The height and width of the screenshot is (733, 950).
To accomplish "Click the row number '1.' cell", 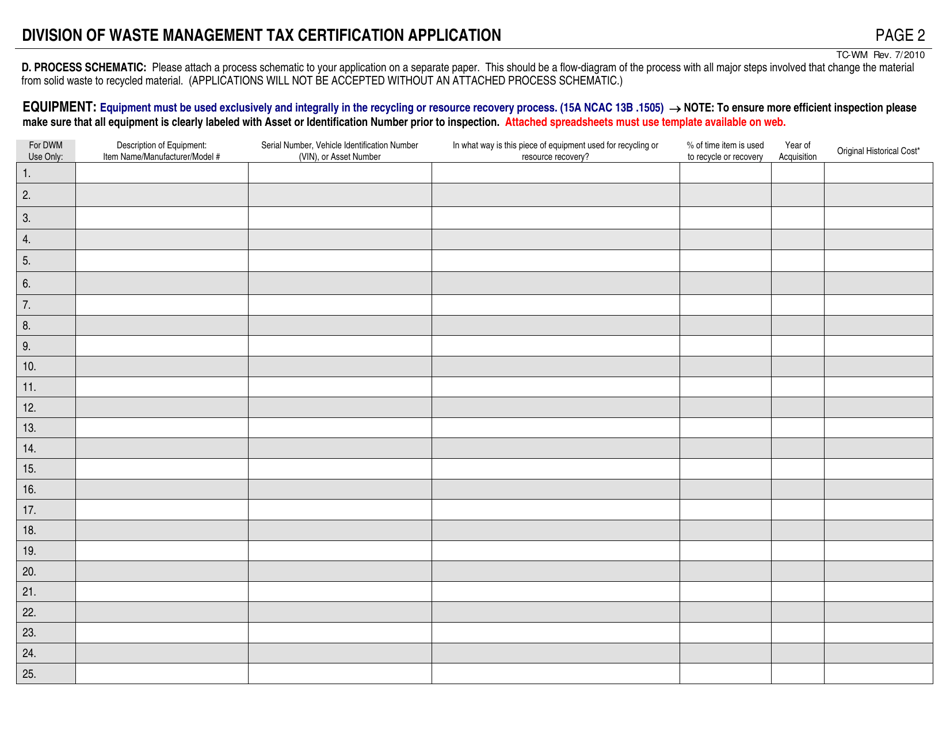I will (45, 173).
